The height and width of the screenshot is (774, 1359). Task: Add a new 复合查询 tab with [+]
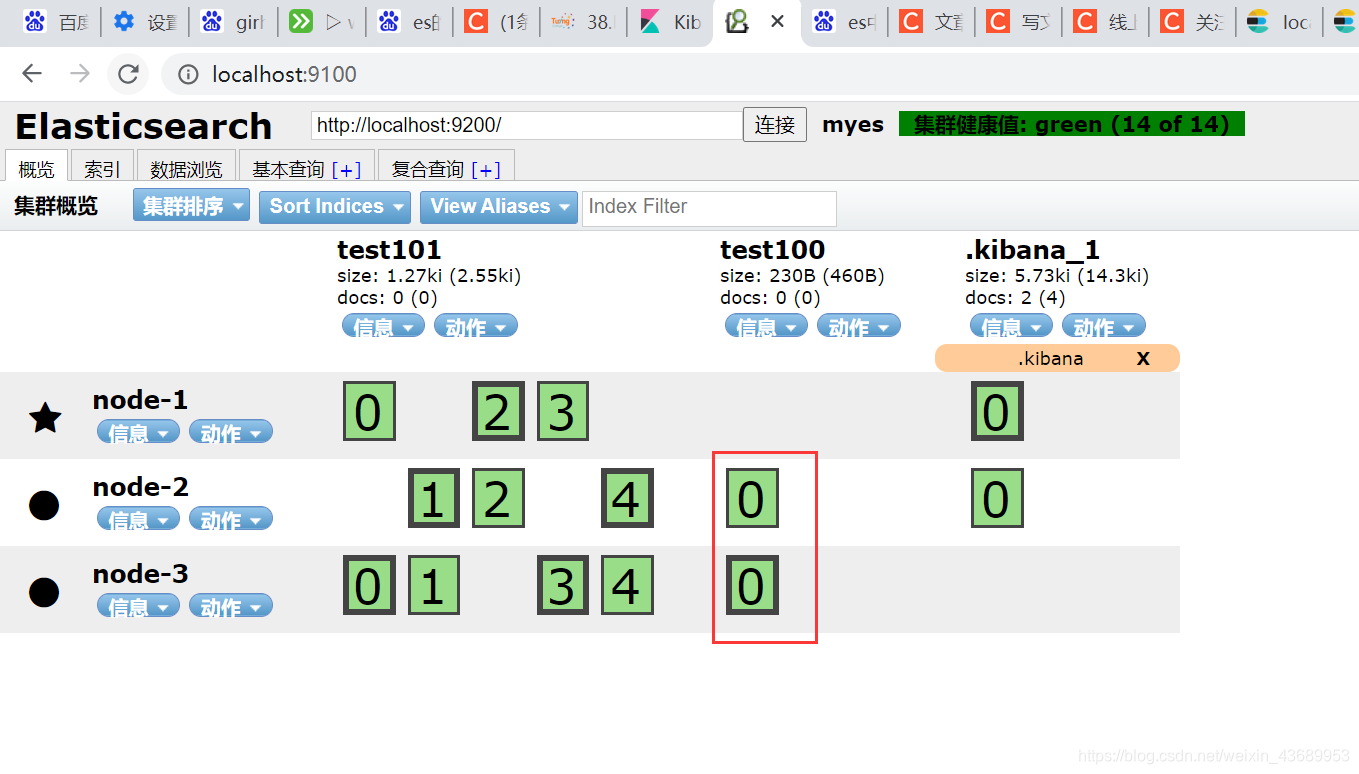[486, 170]
